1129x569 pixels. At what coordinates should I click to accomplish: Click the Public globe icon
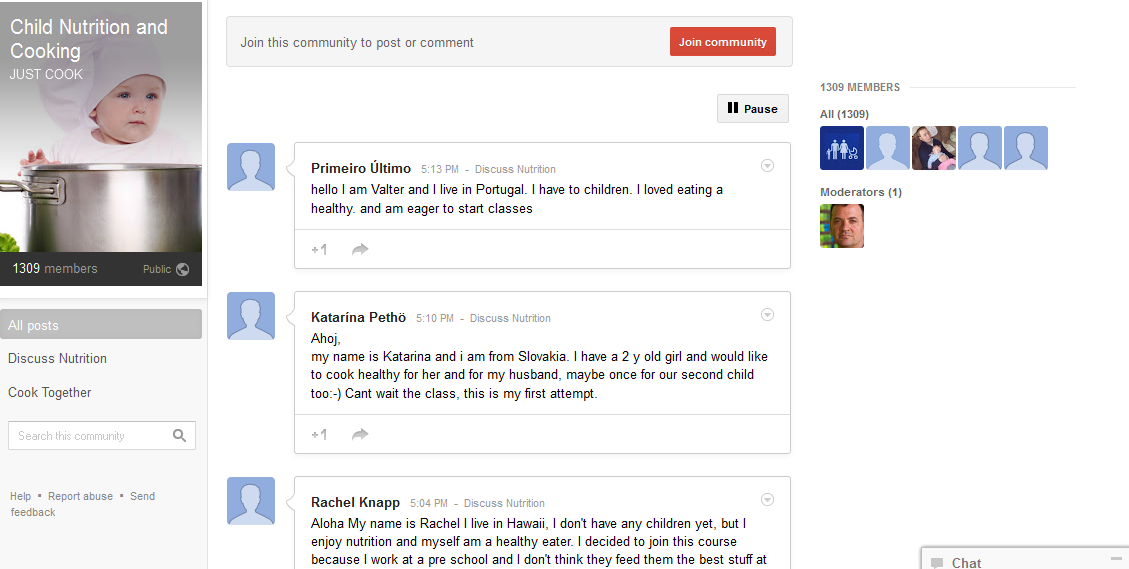point(182,269)
